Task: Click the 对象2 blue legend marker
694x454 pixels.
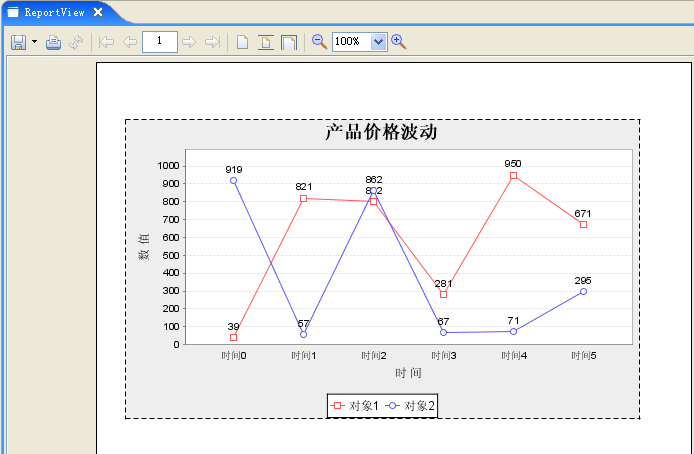Action: 392,405
